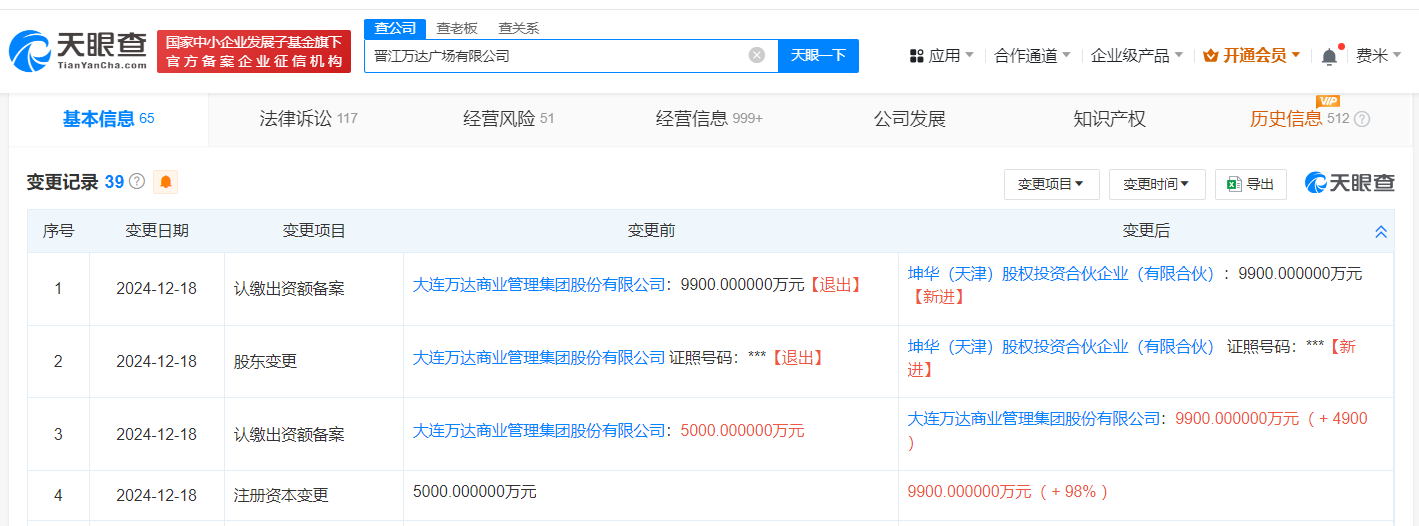
Task: Open the 企业级产品 dropdown menu
Action: pos(1136,55)
